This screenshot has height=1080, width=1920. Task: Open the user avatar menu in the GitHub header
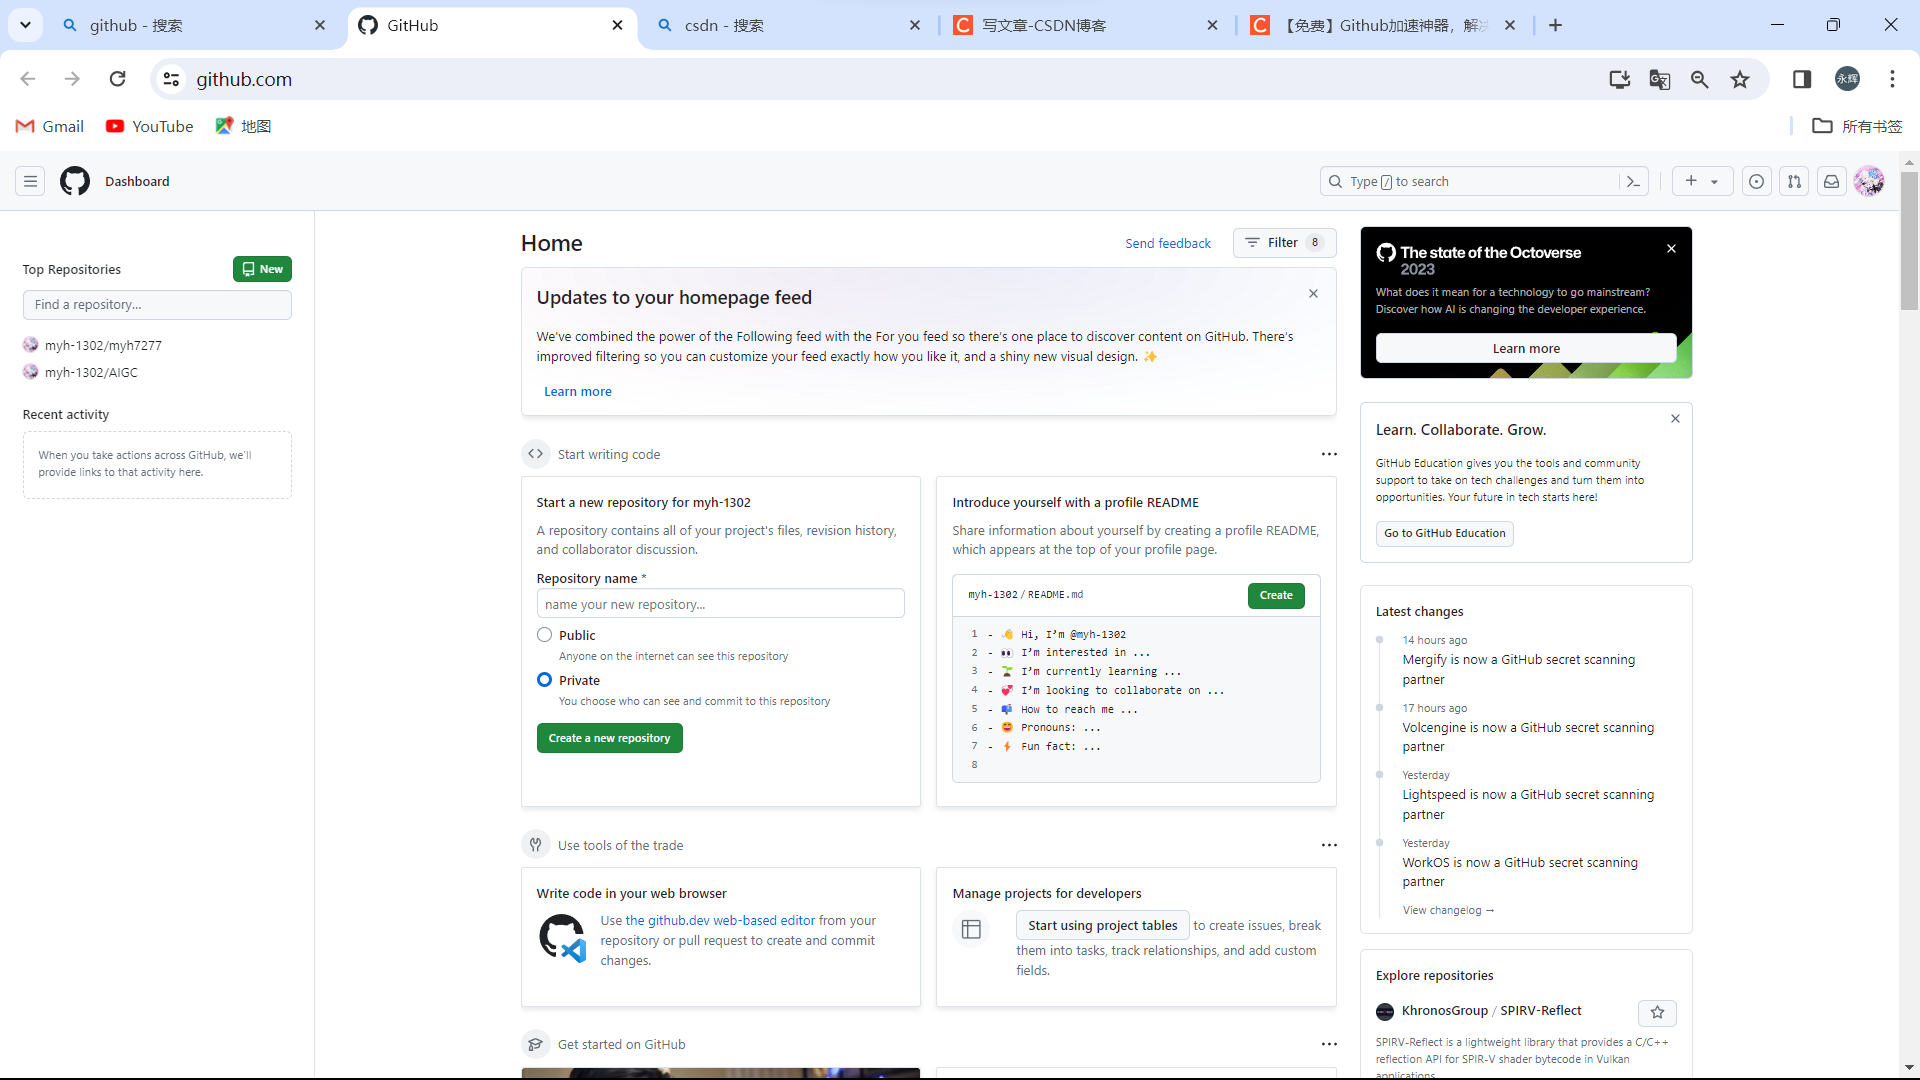tap(1868, 181)
